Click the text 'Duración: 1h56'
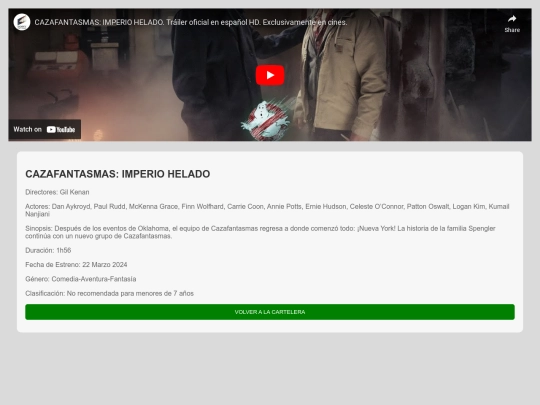This screenshot has height=405, width=540. click(x=48, y=250)
